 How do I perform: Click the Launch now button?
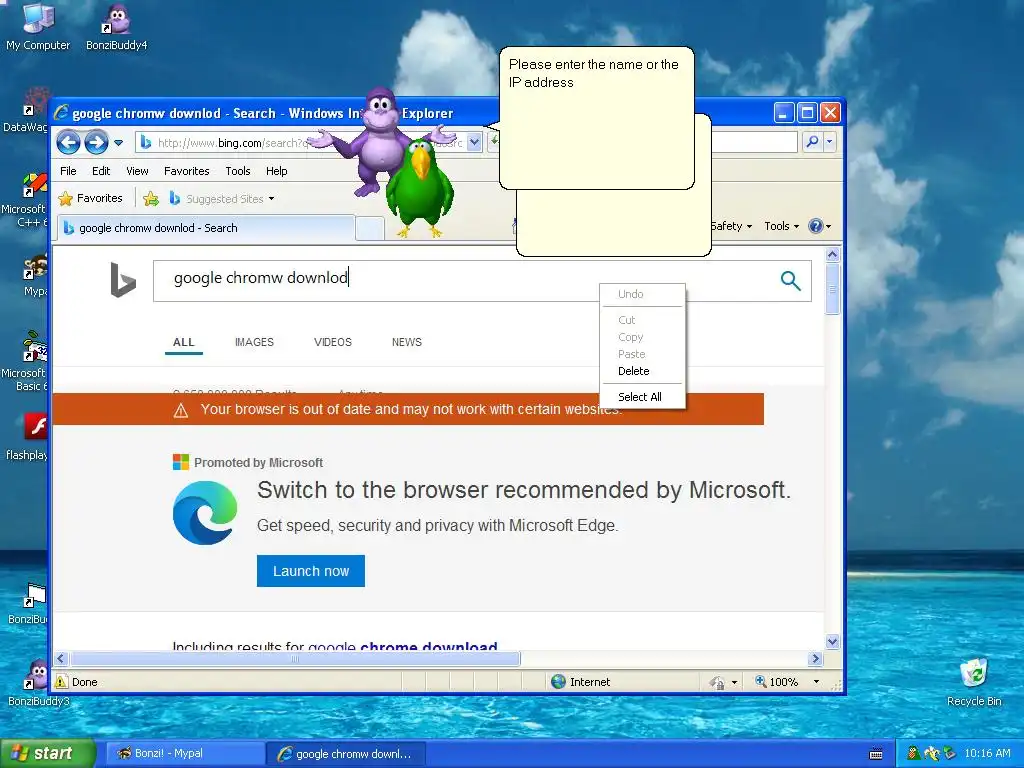point(311,571)
